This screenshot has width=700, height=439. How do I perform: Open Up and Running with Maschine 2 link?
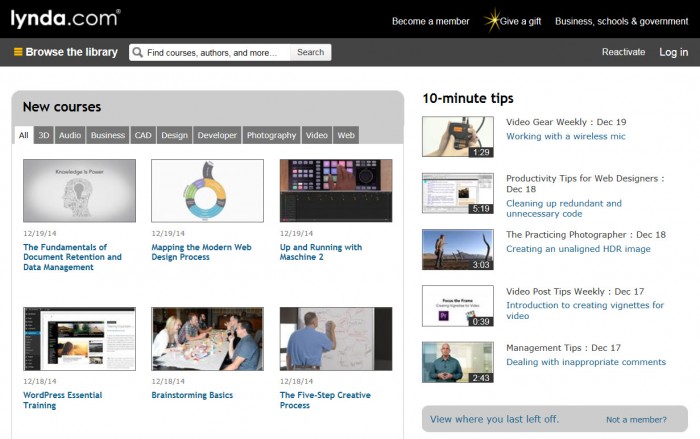point(321,252)
